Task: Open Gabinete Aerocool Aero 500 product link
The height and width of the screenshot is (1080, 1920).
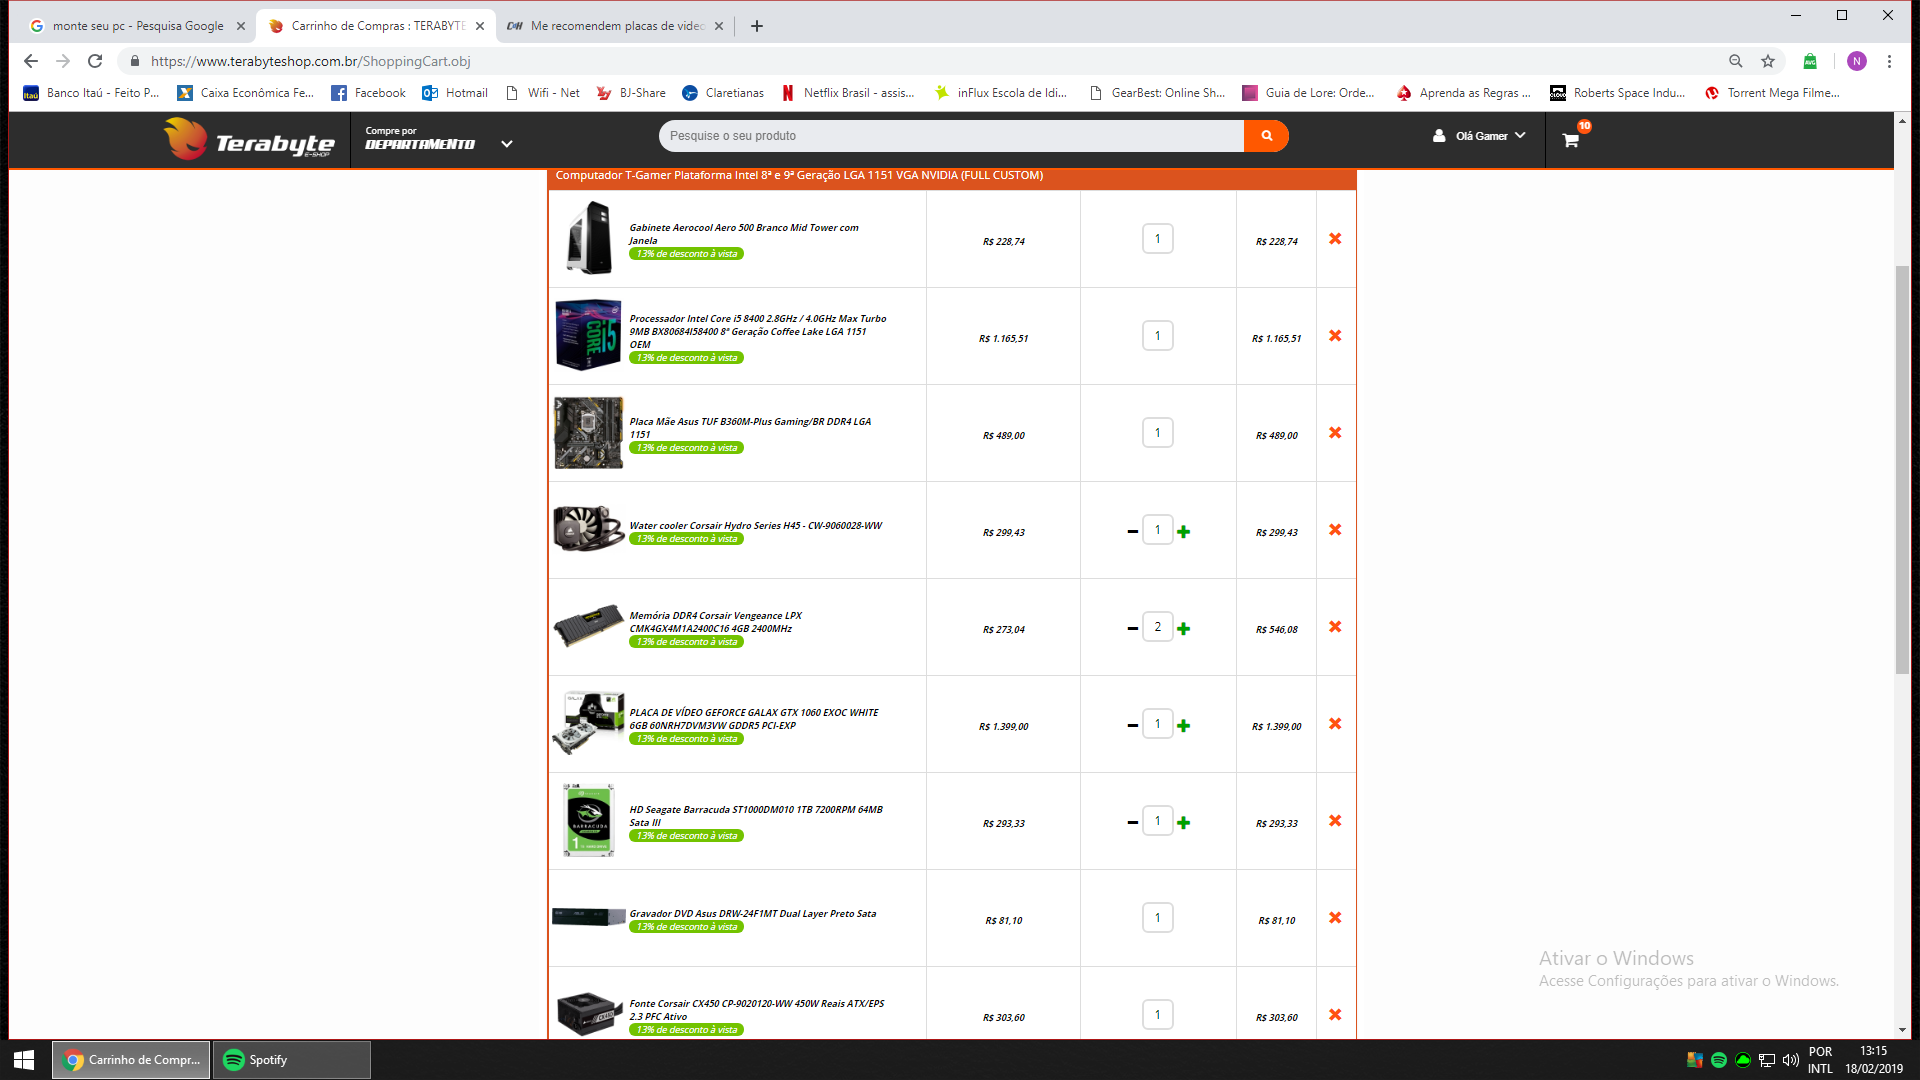Action: 743,234
